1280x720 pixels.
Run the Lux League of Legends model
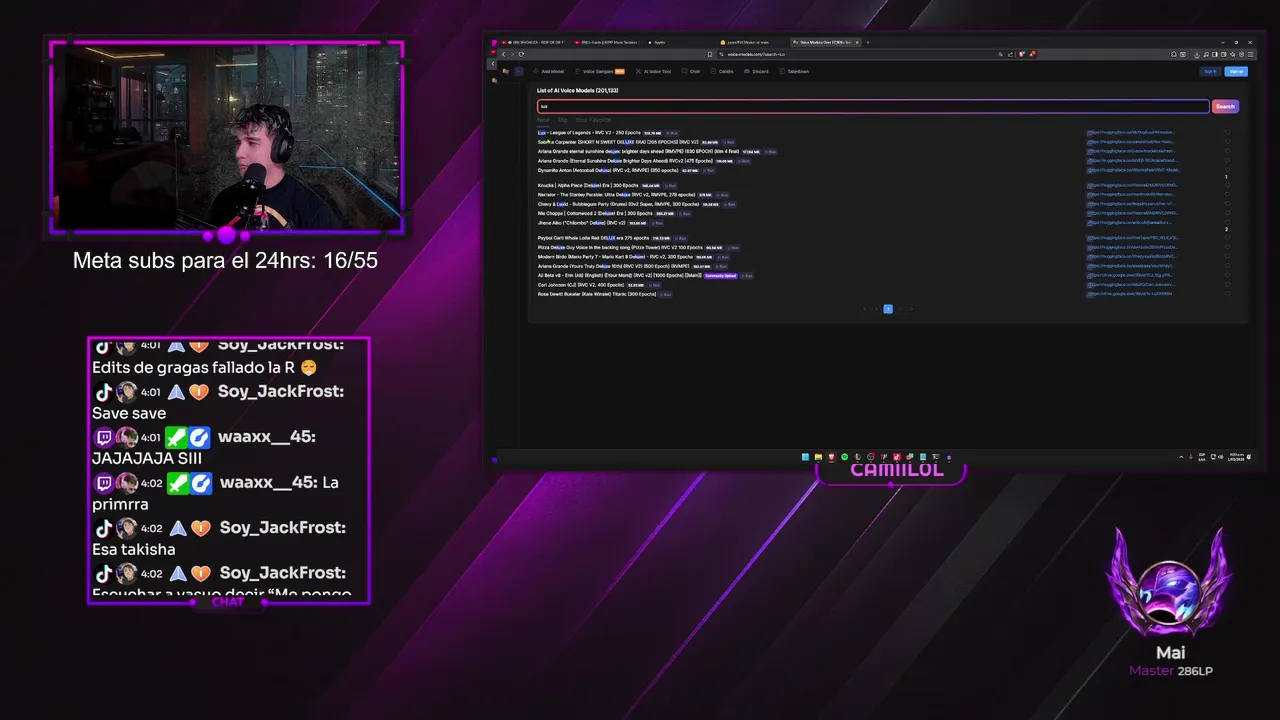pyautogui.click(x=672, y=133)
